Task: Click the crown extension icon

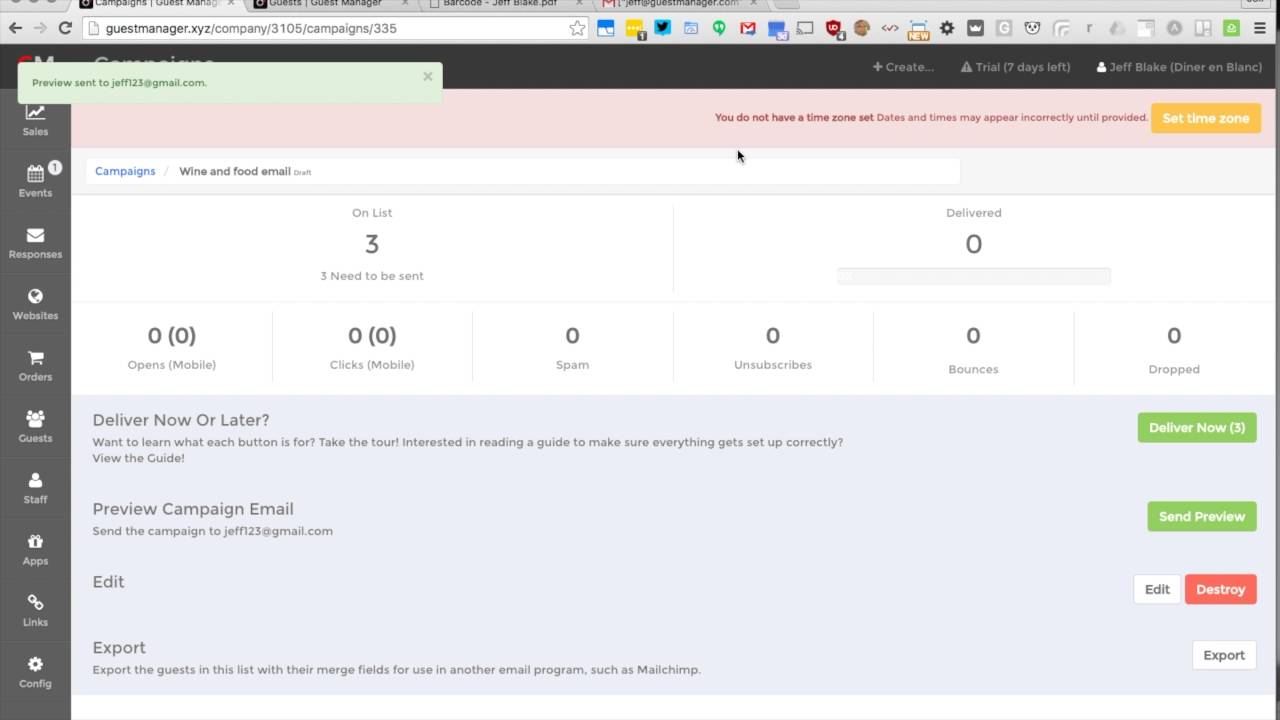Action: tap(975, 28)
